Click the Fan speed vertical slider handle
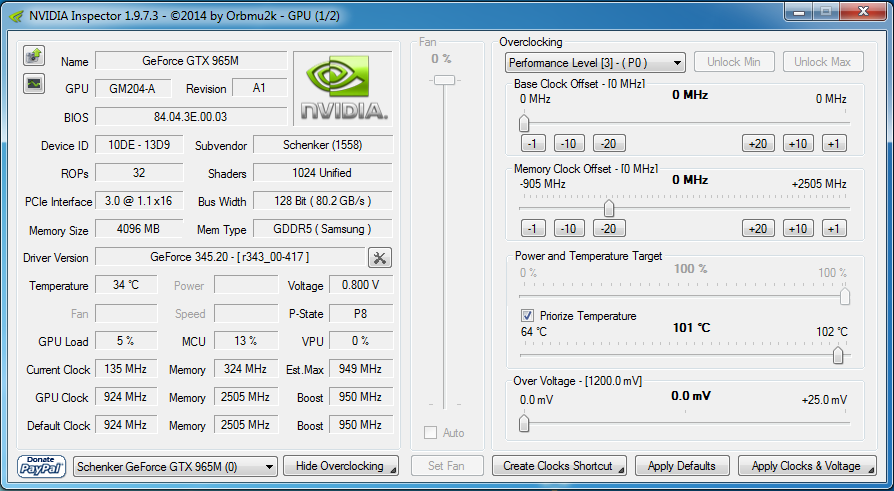Viewport: 894px width, 491px height. (444, 80)
